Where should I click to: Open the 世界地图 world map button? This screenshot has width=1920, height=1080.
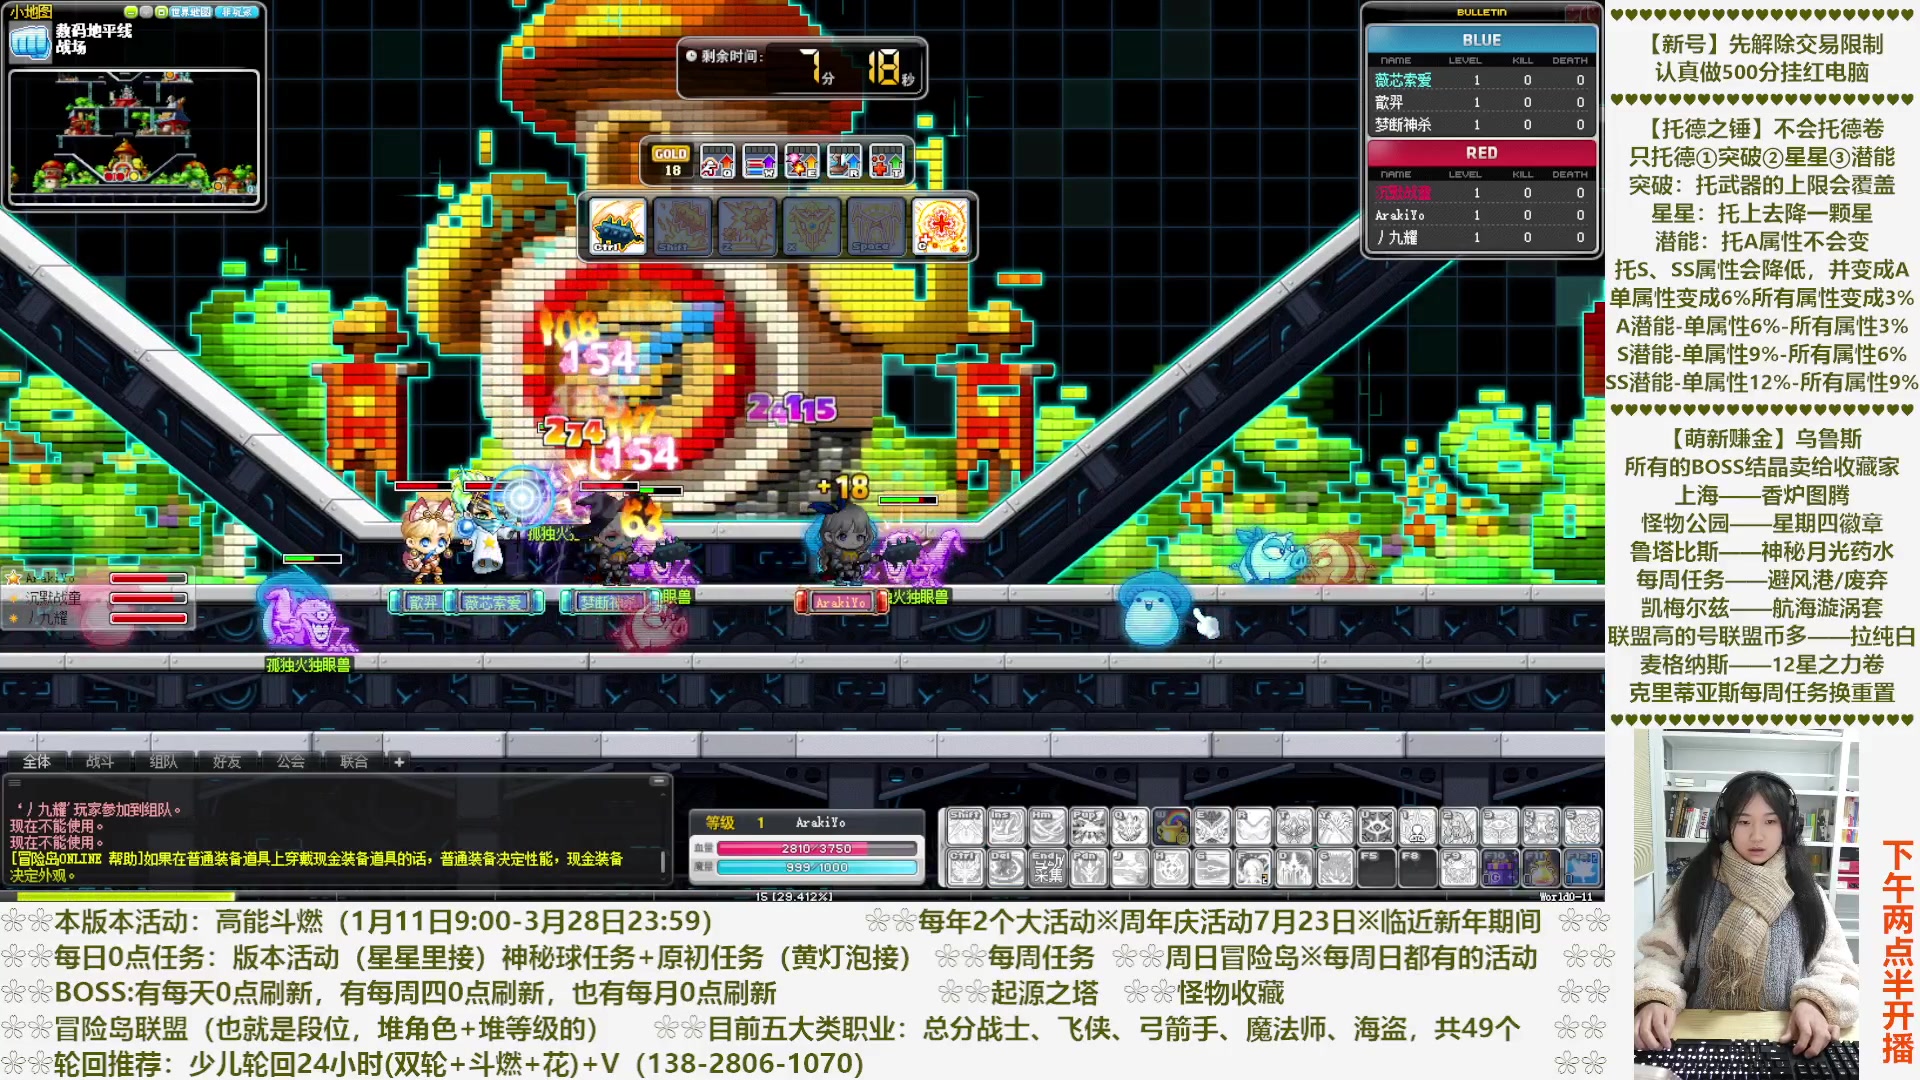191,12
